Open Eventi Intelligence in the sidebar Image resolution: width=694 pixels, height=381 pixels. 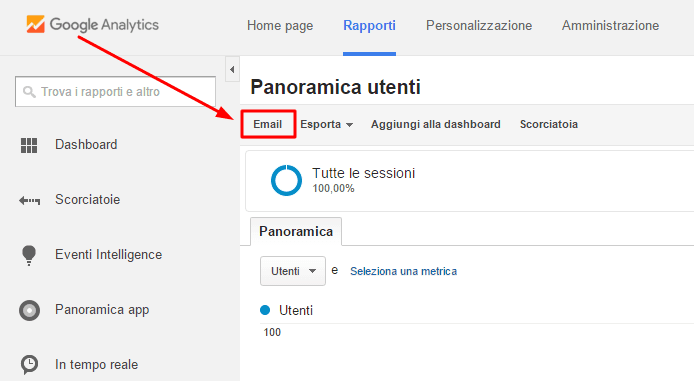coord(108,255)
